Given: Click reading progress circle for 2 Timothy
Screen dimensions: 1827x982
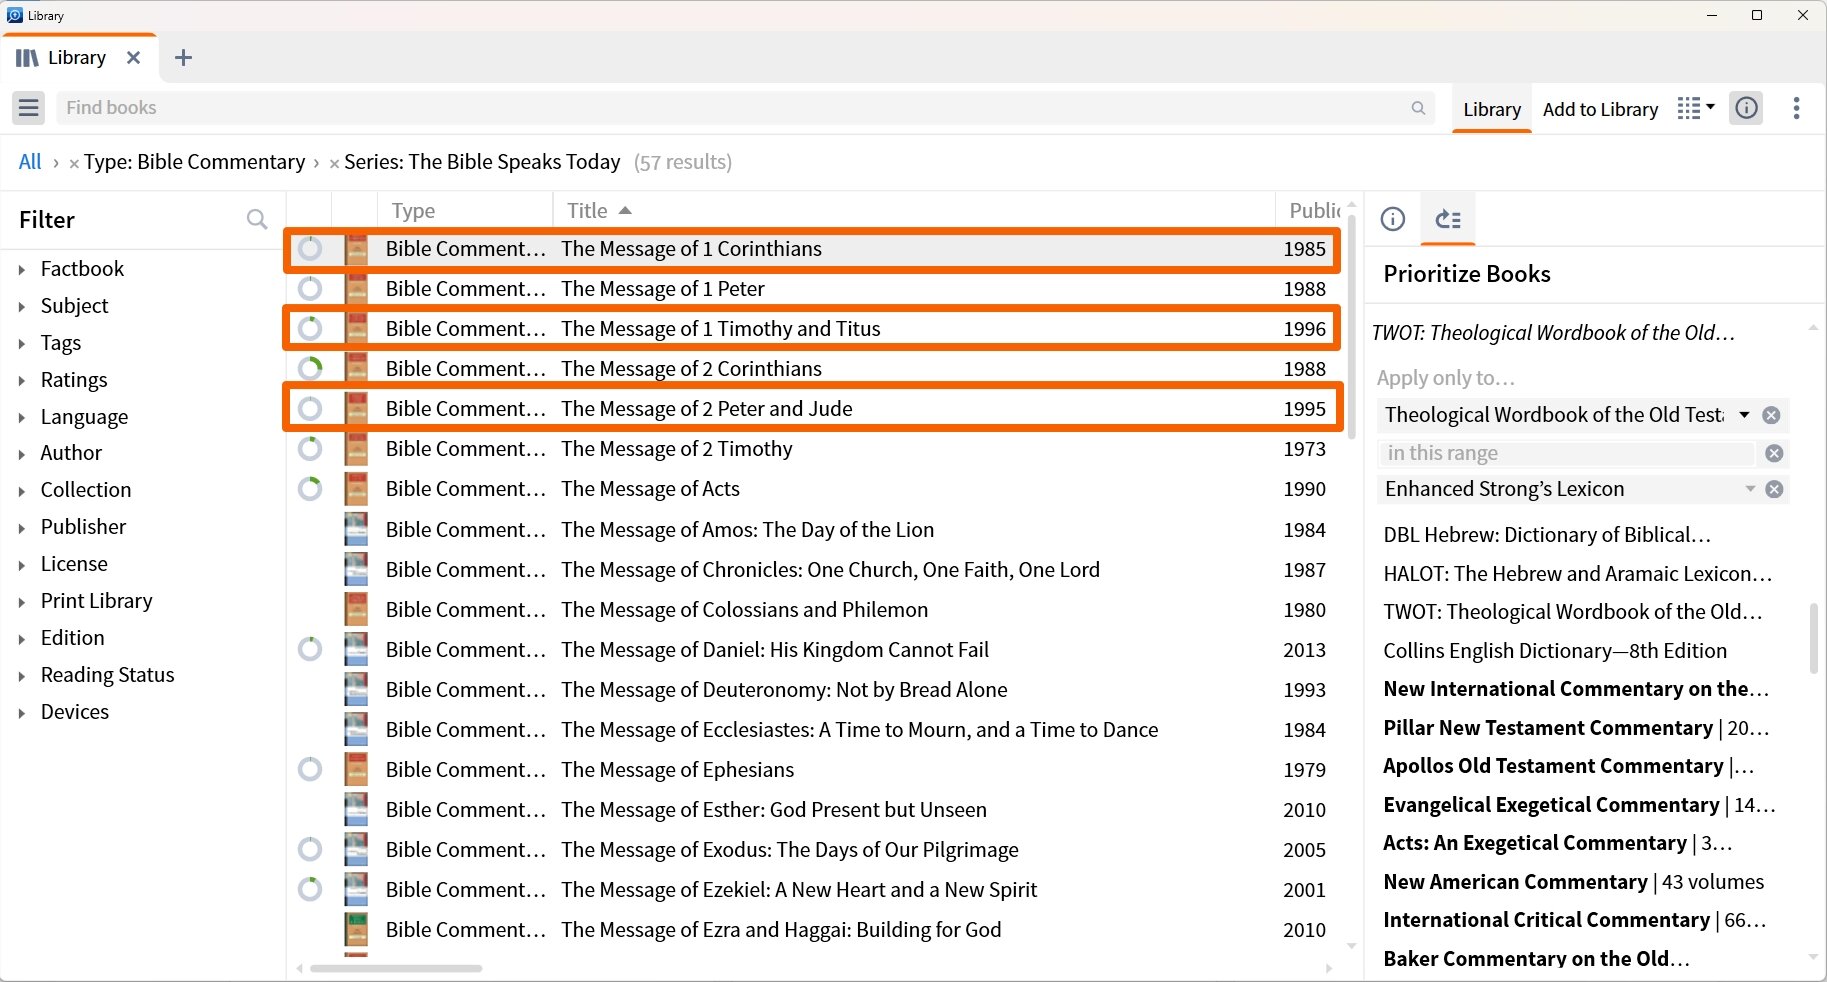Looking at the screenshot, I should tap(310, 449).
